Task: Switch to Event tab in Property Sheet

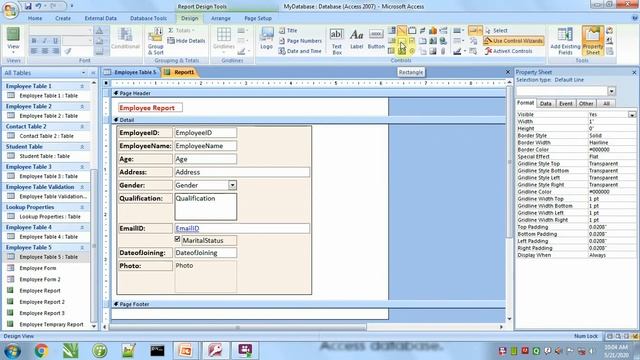Action: [566, 104]
